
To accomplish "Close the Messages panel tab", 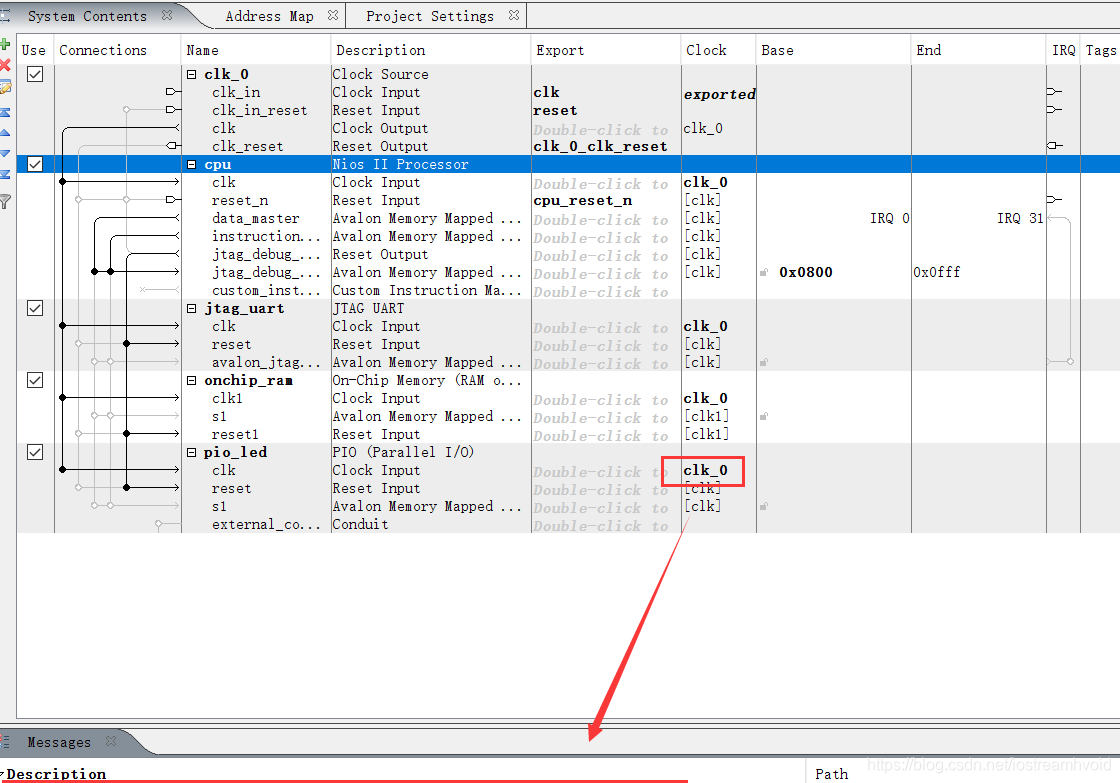I will 111,742.
